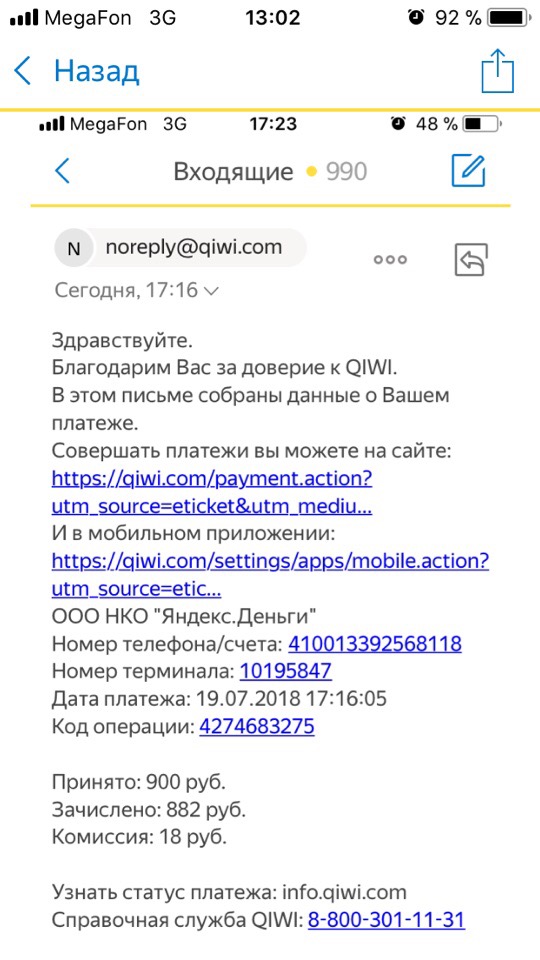Tap the noreply@qiwi.com sender chip
540x960 pixels.
pos(181,248)
